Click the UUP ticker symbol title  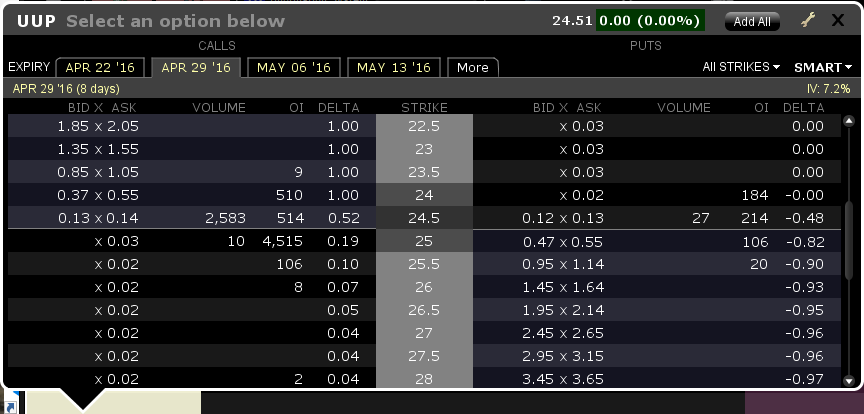(37, 21)
